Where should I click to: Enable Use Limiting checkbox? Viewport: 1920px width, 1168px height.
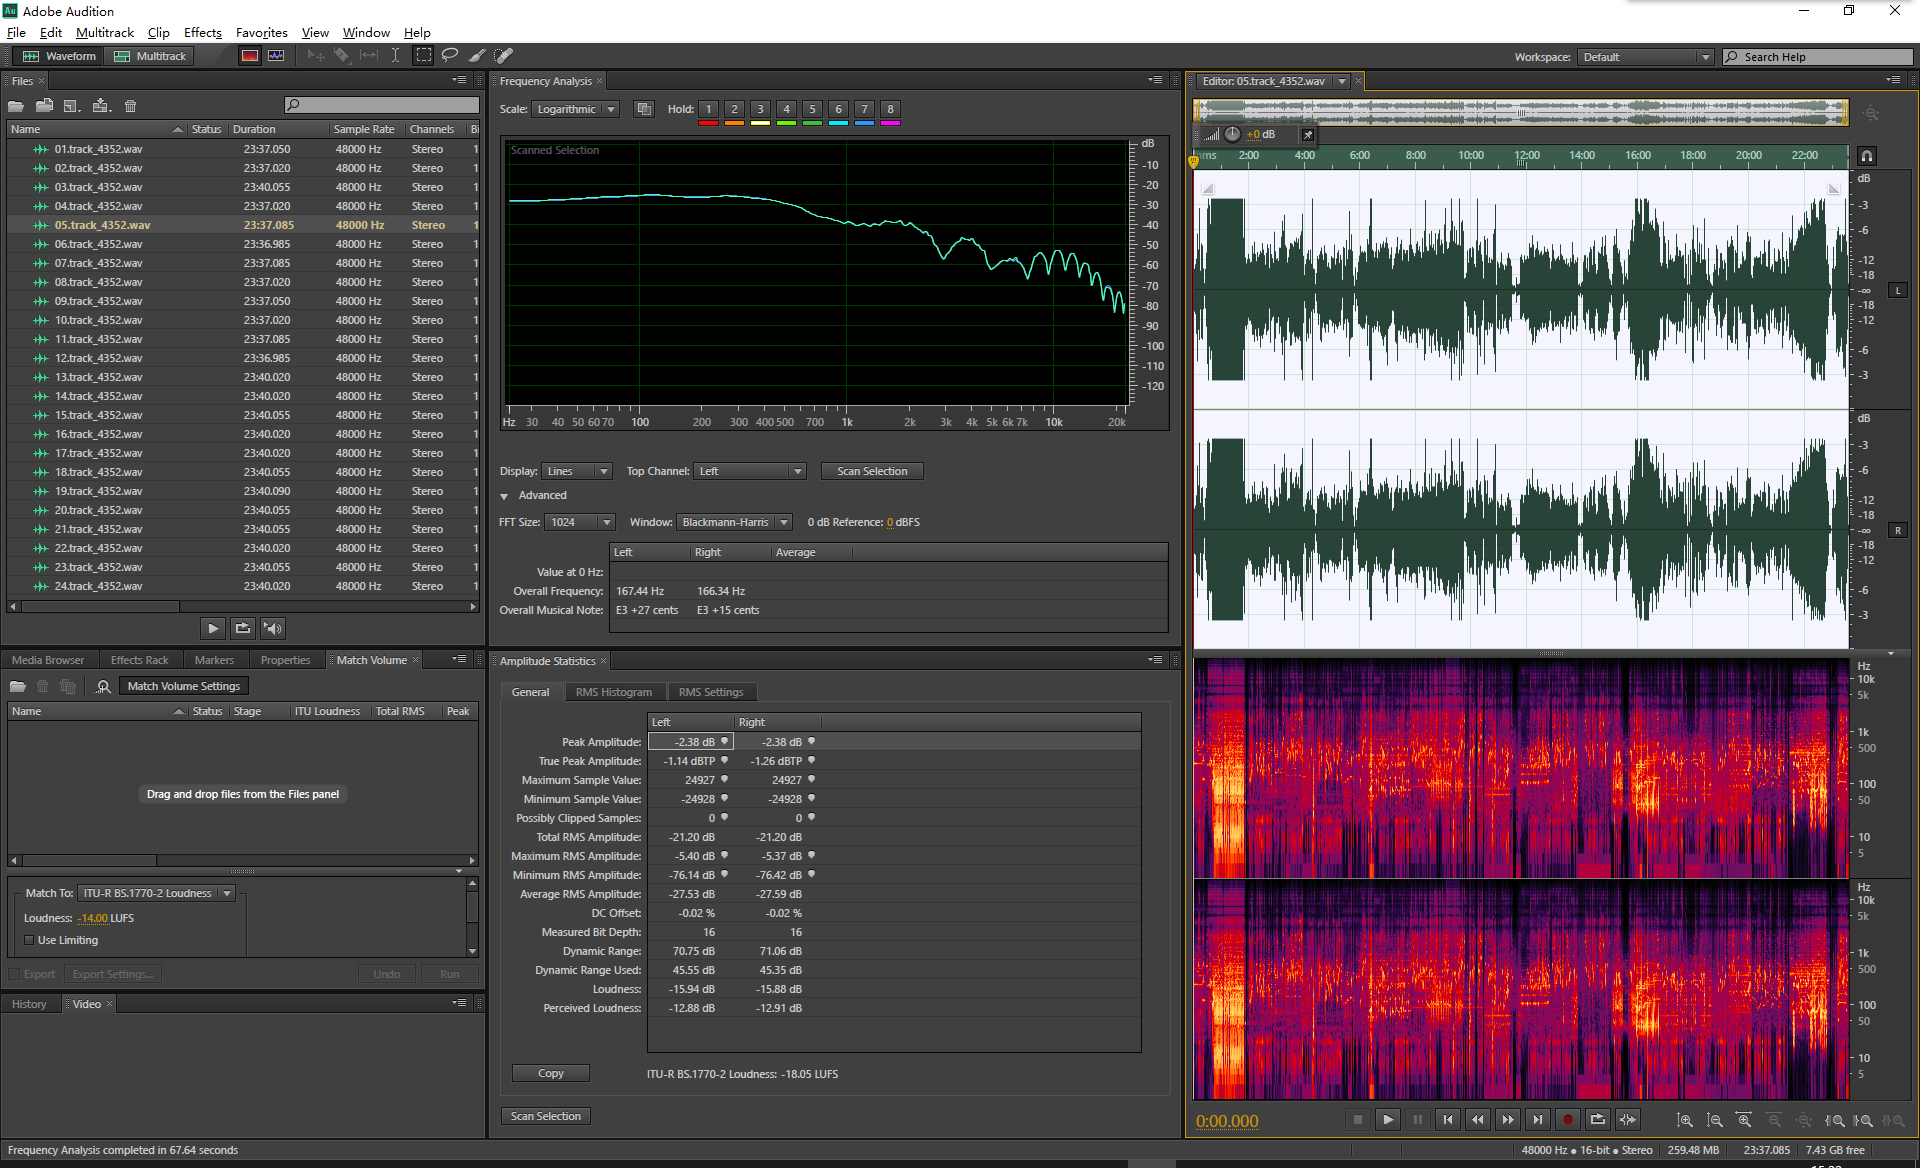29,940
